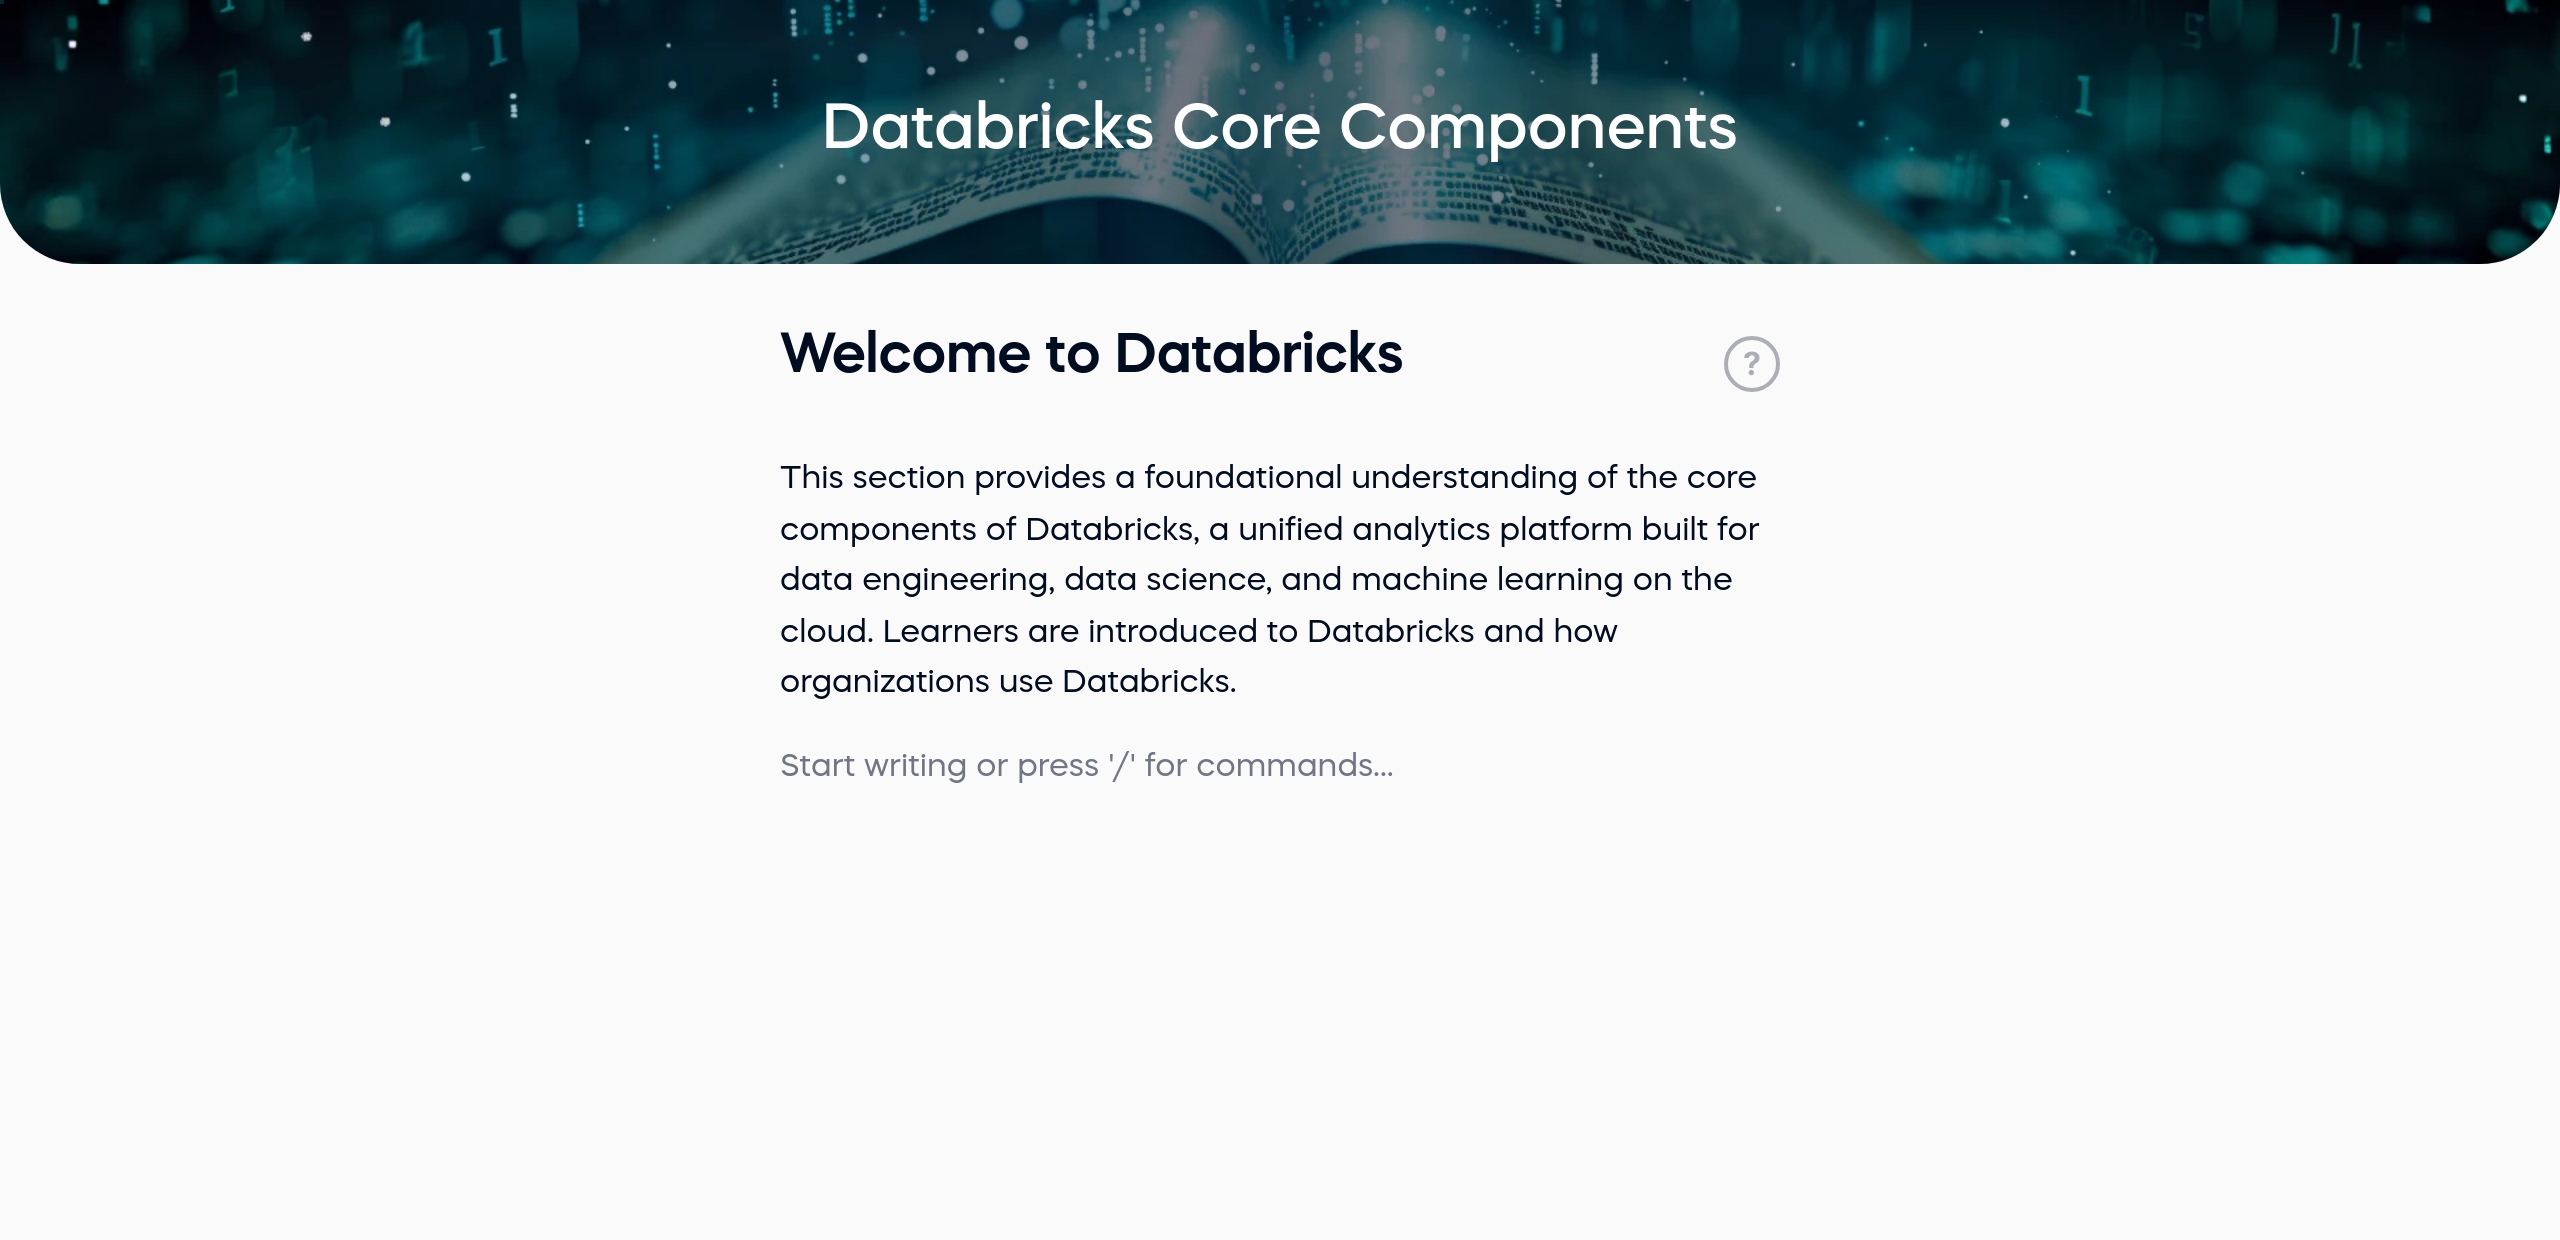Select the "Welcome to Databricks" heading
The height and width of the screenshot is (1240, 2560).
(x=1090, y=353)
